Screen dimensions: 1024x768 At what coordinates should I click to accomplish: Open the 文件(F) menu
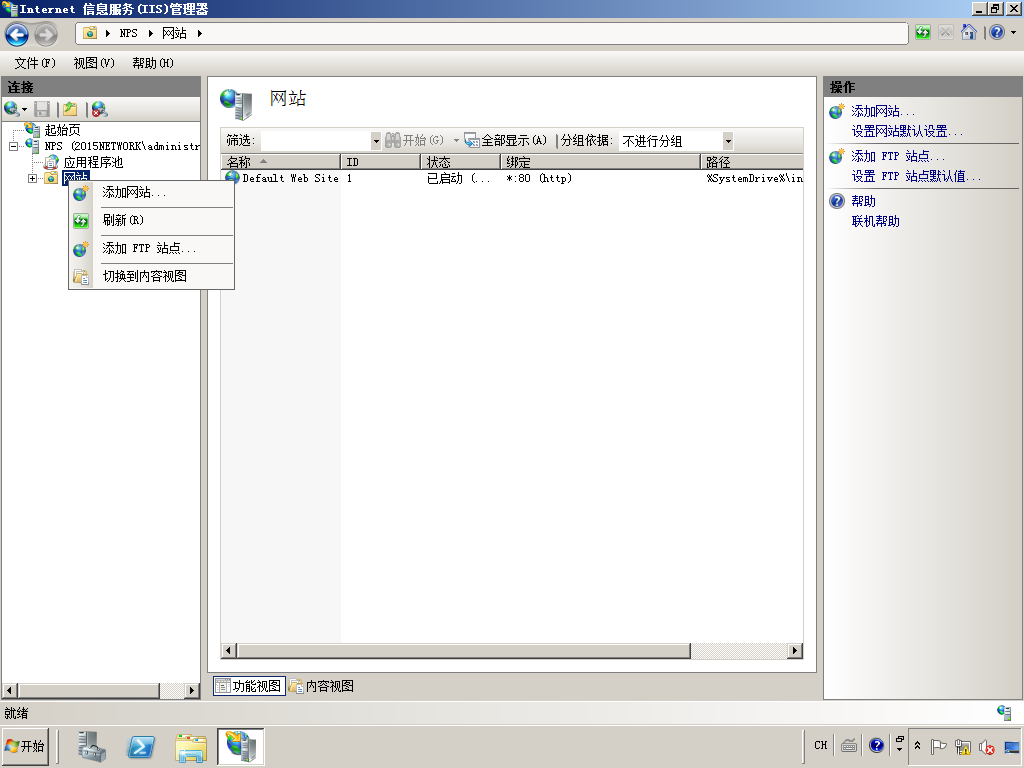point(35,63)
